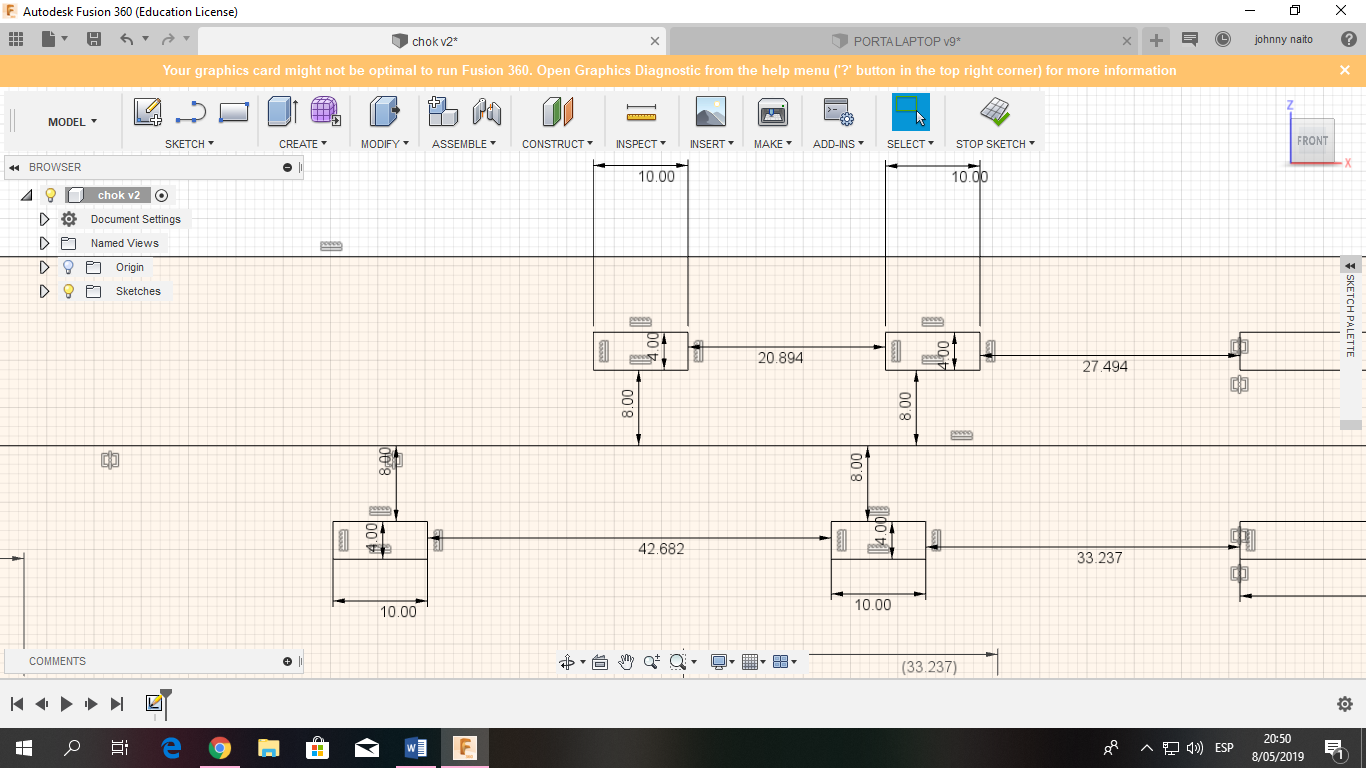The image size is (1366, 768).
Task: Collapse the chok v2 root node
Action: [26, 195]
